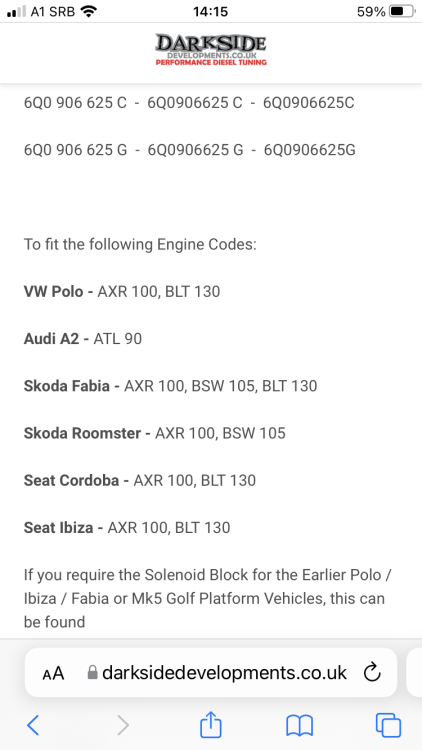The height and width of the screenshot is (750, 422).
Task: Tap the Darkside Developments logo
Action: pos(211,50)
